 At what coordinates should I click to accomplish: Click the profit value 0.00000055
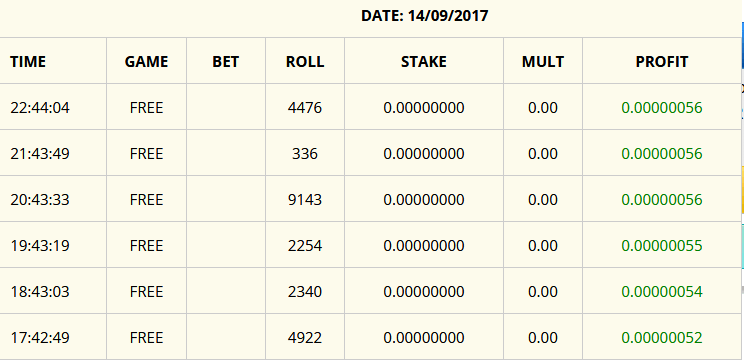tap(661, 246)
